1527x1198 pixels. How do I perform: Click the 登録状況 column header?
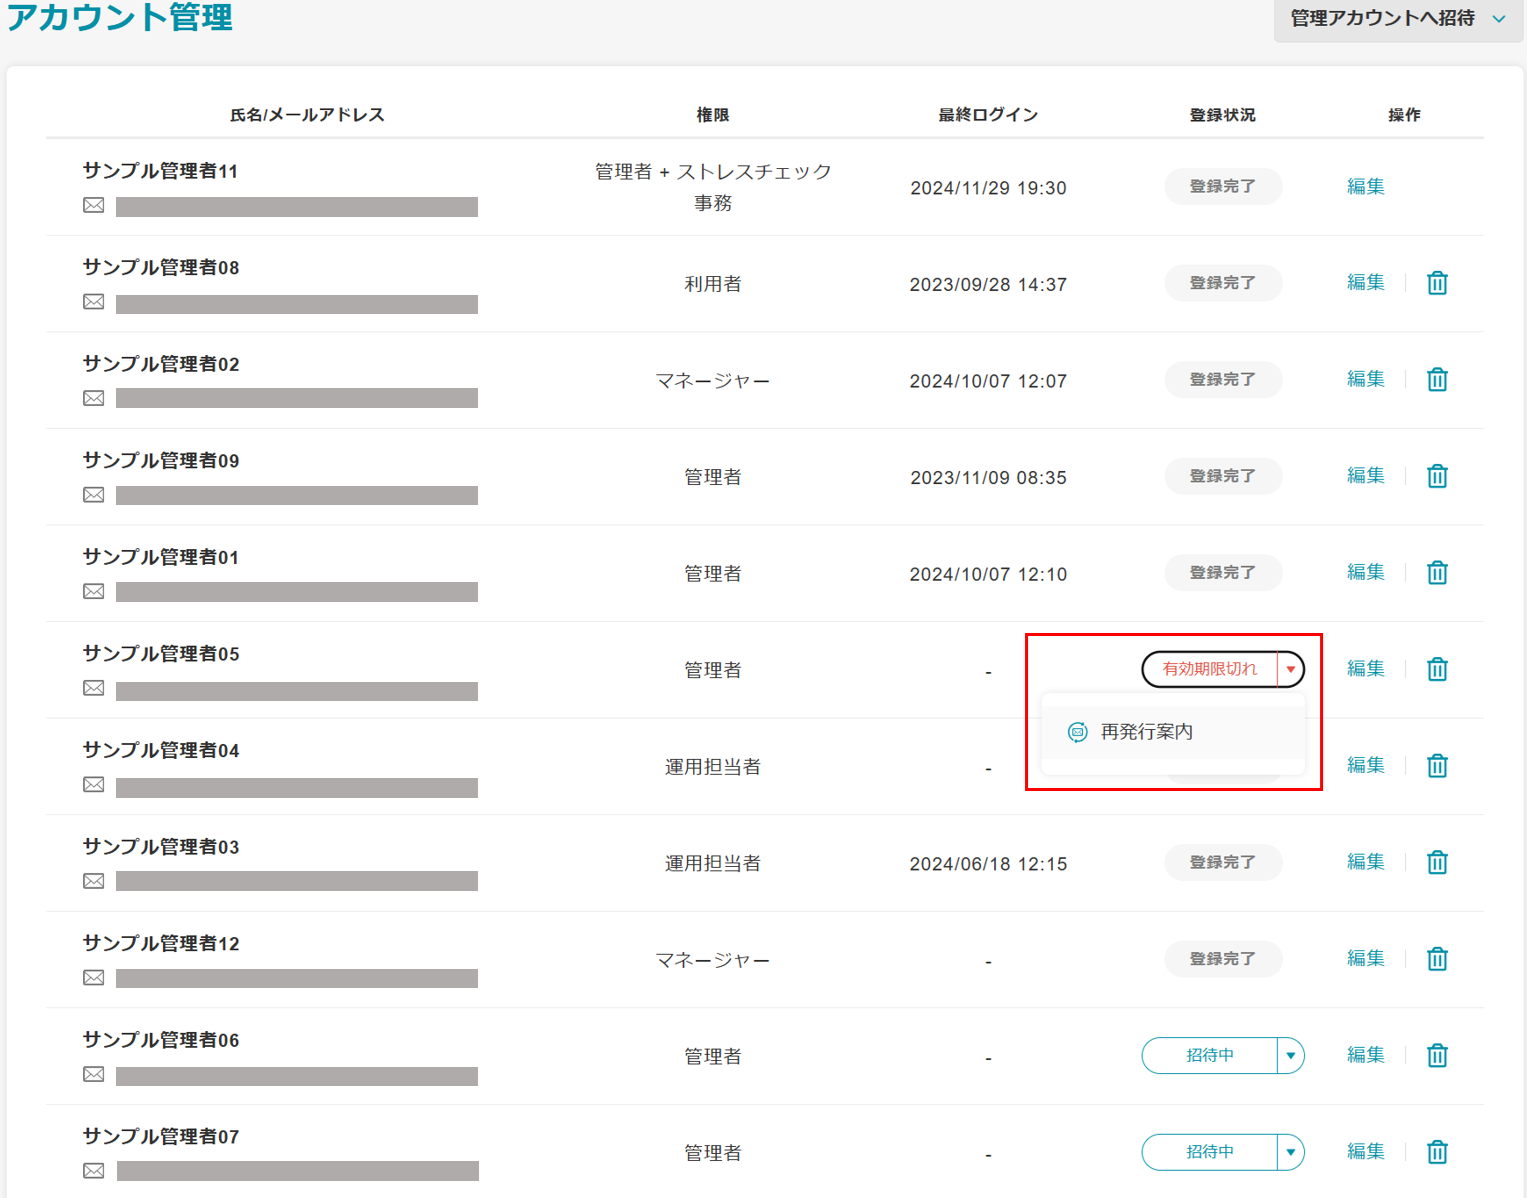pos(1222,115)
